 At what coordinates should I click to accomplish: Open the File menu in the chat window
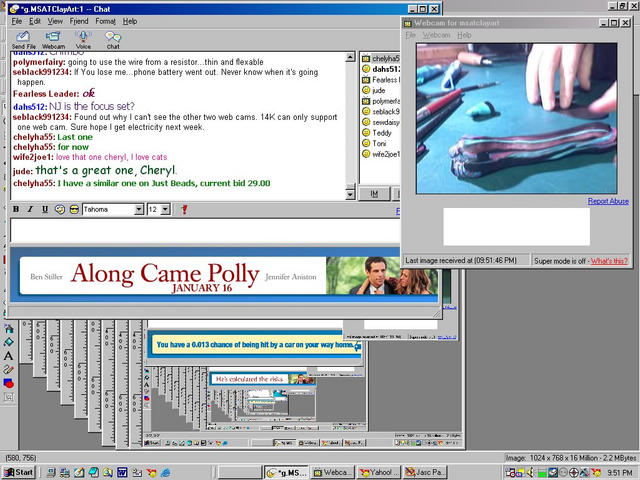tap(16, 21)
